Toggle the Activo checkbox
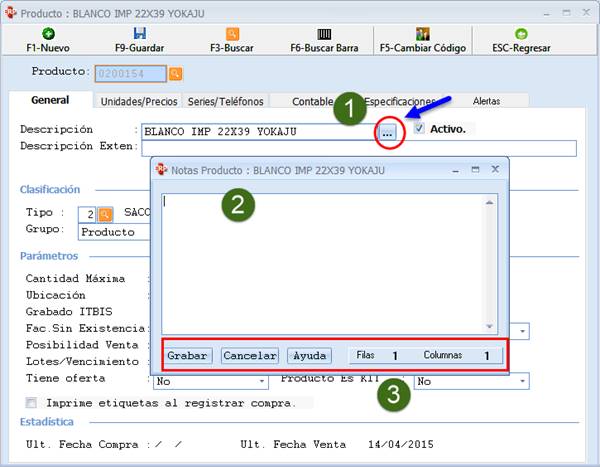Viewport: 600px width, 467px height. coord(419,129)
